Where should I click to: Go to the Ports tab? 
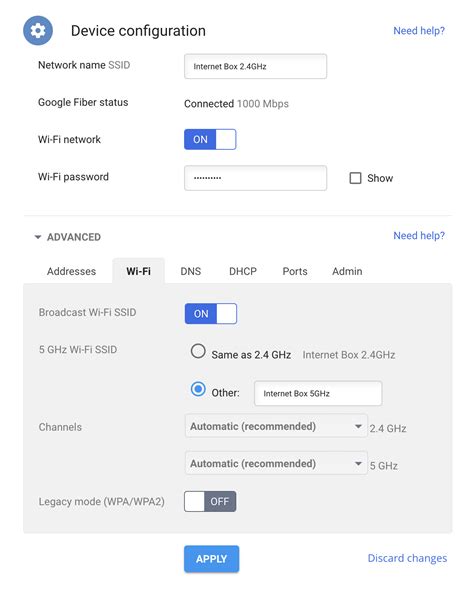pyautogui.click(x=295, y=271)
